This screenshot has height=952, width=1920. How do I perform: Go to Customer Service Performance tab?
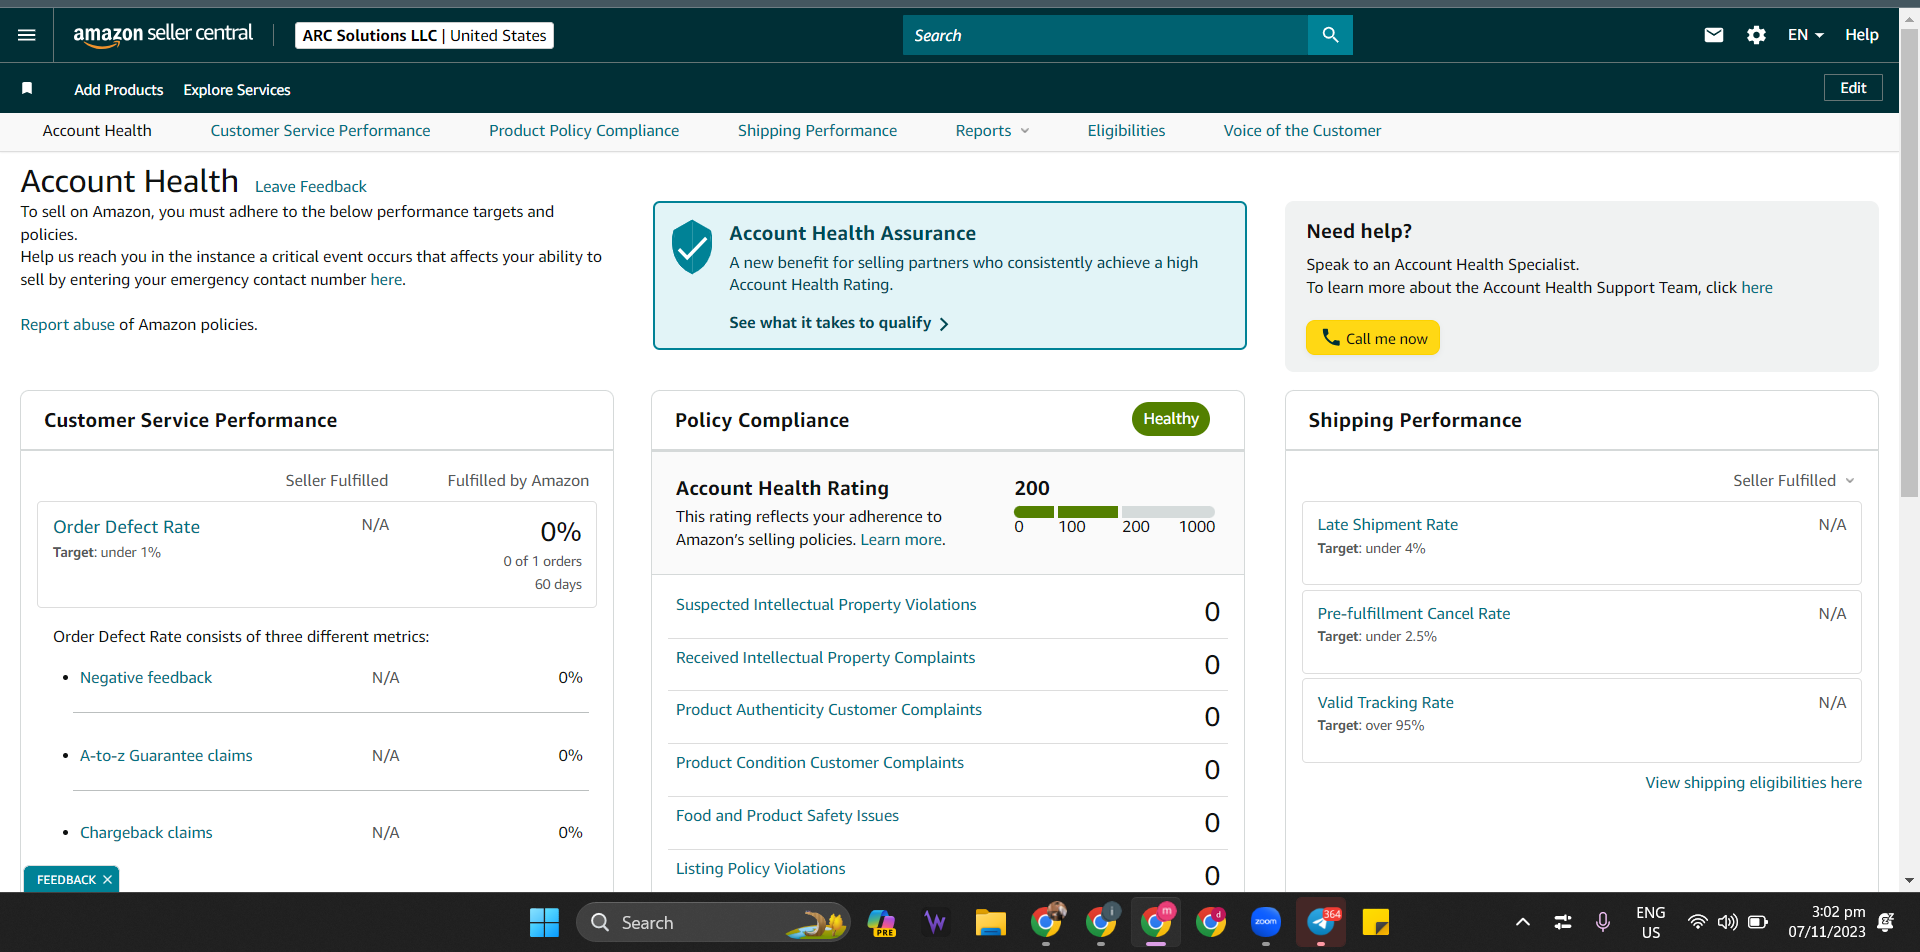pyautogui.click(x=320, y=131)
